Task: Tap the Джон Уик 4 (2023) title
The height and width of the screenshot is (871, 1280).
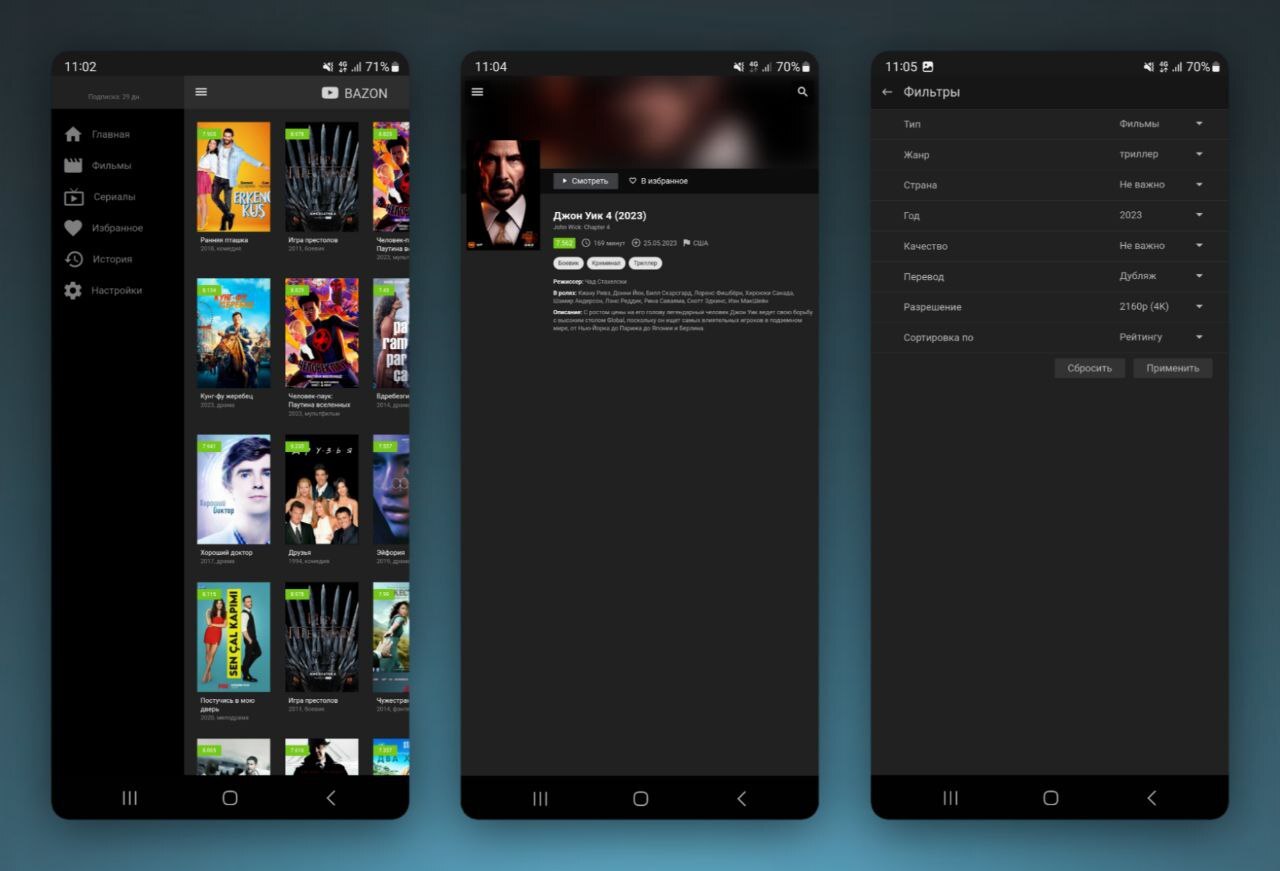Action: (600, 215)
